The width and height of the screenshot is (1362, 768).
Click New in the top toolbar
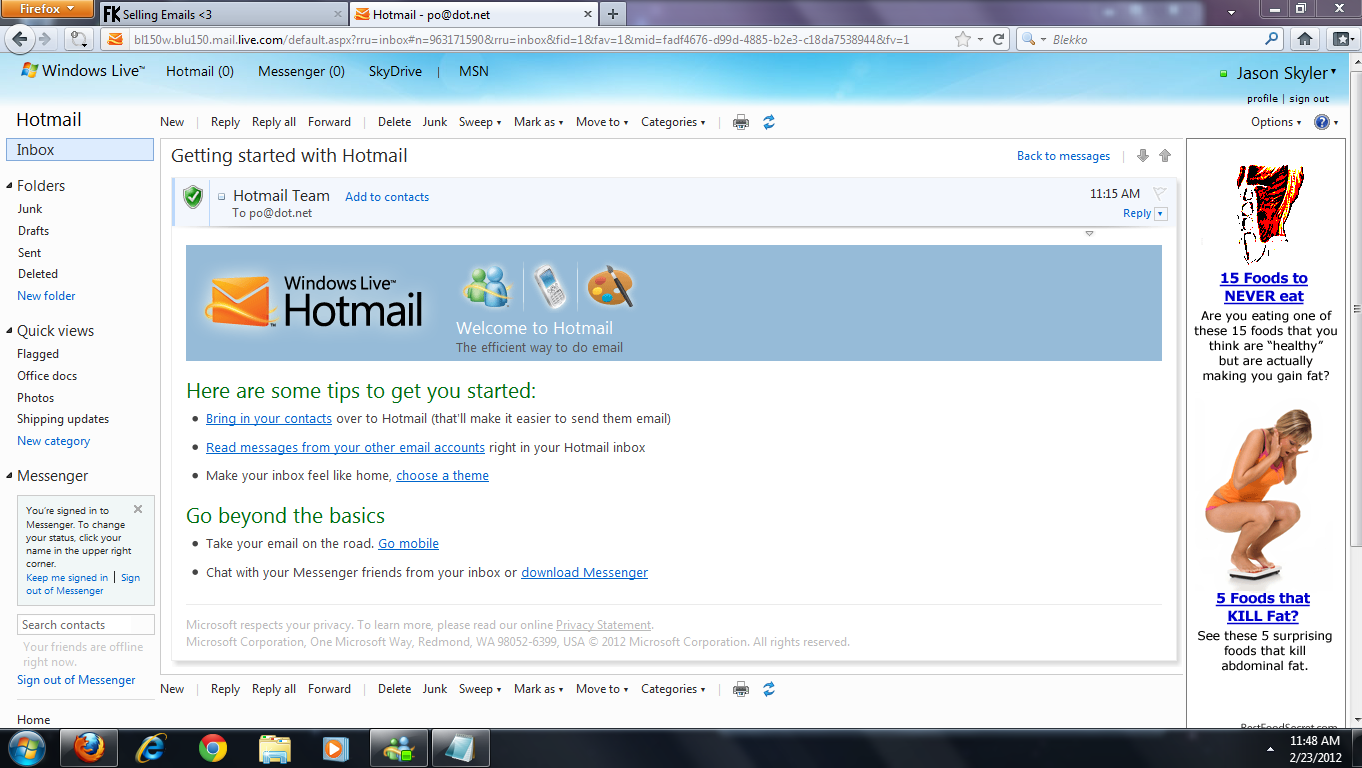[x=172, y=122]
